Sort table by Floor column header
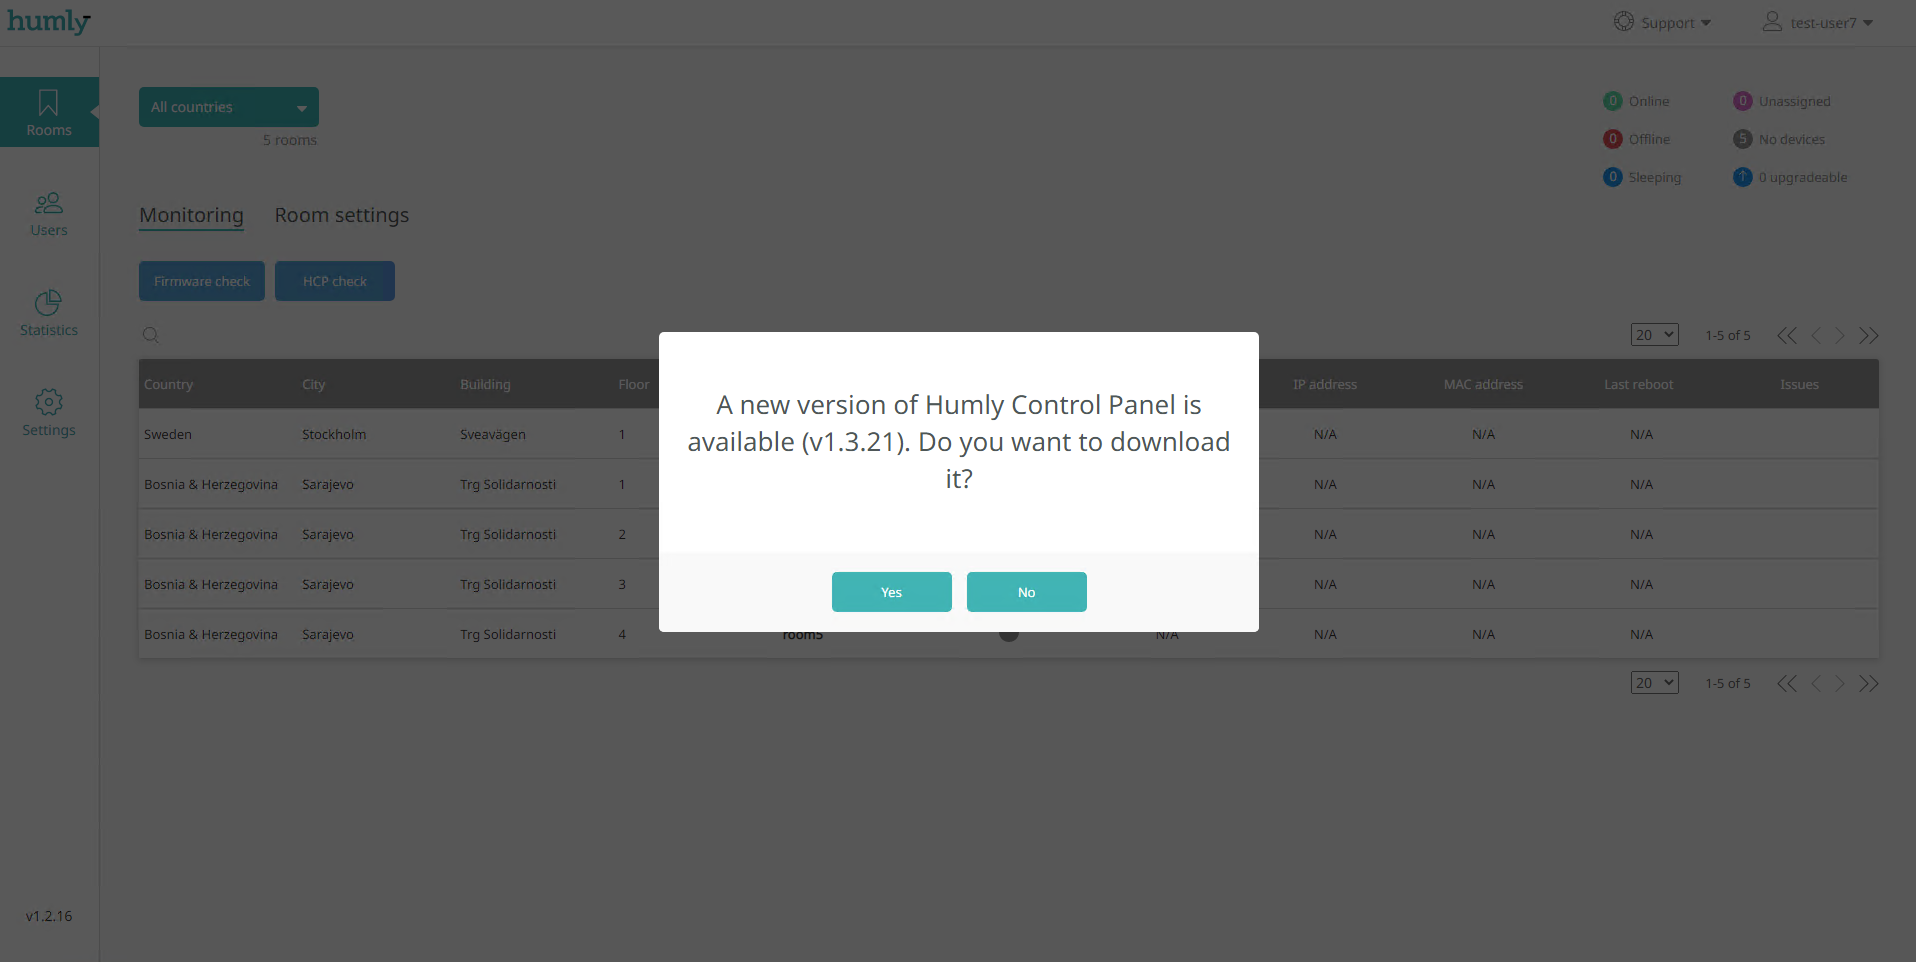 pos(634,384)
